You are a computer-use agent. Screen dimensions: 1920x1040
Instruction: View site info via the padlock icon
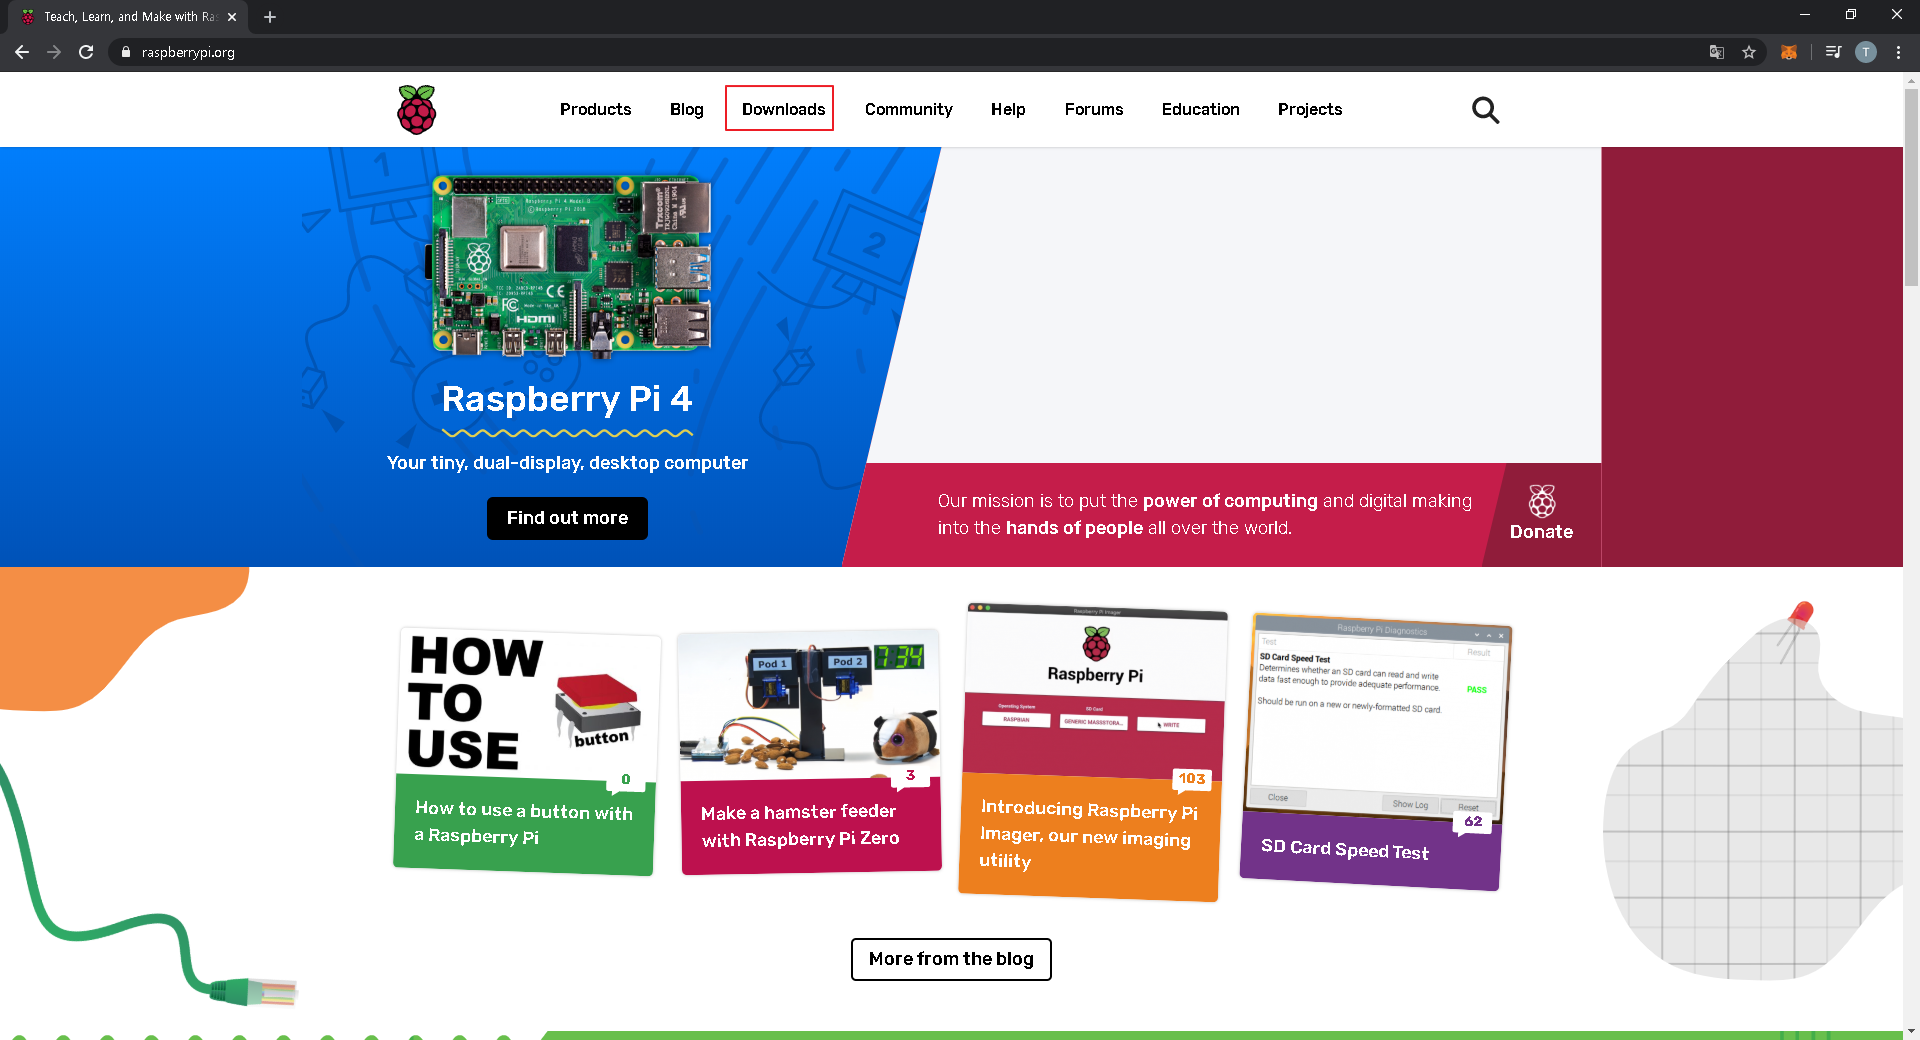click(x=126, y=52)
